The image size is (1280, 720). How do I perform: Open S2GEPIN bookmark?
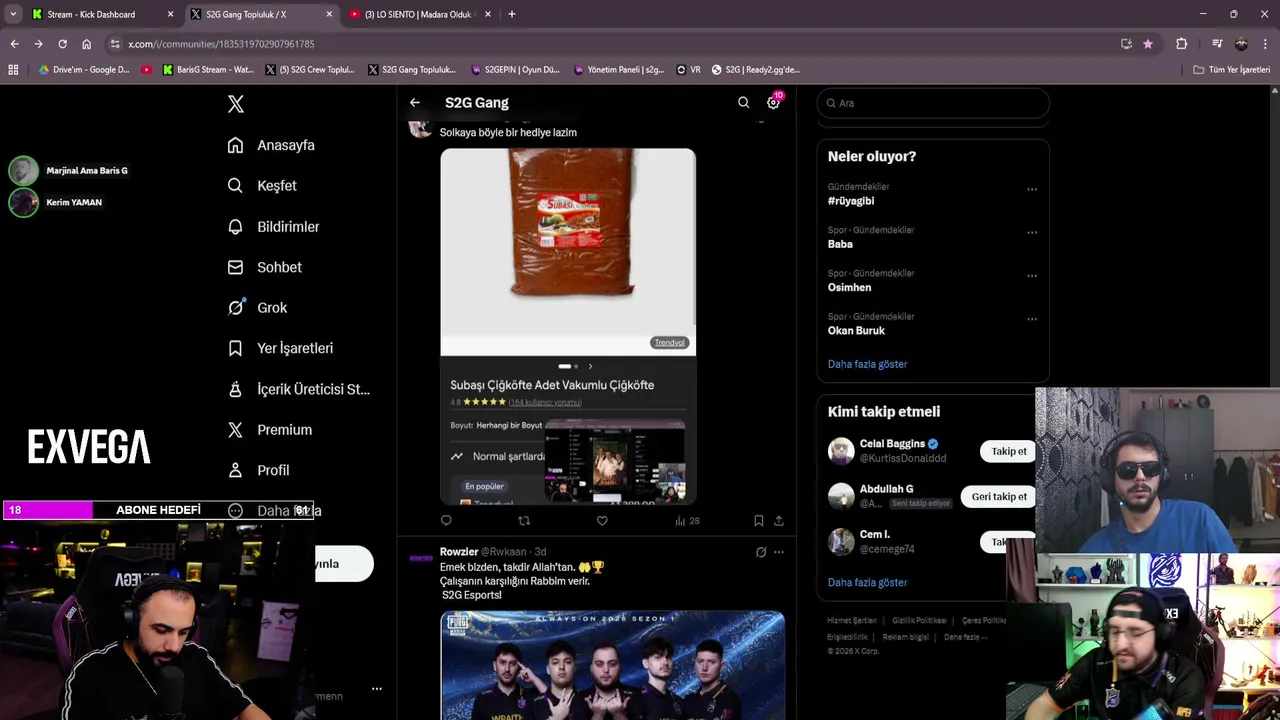pos(515,70)
